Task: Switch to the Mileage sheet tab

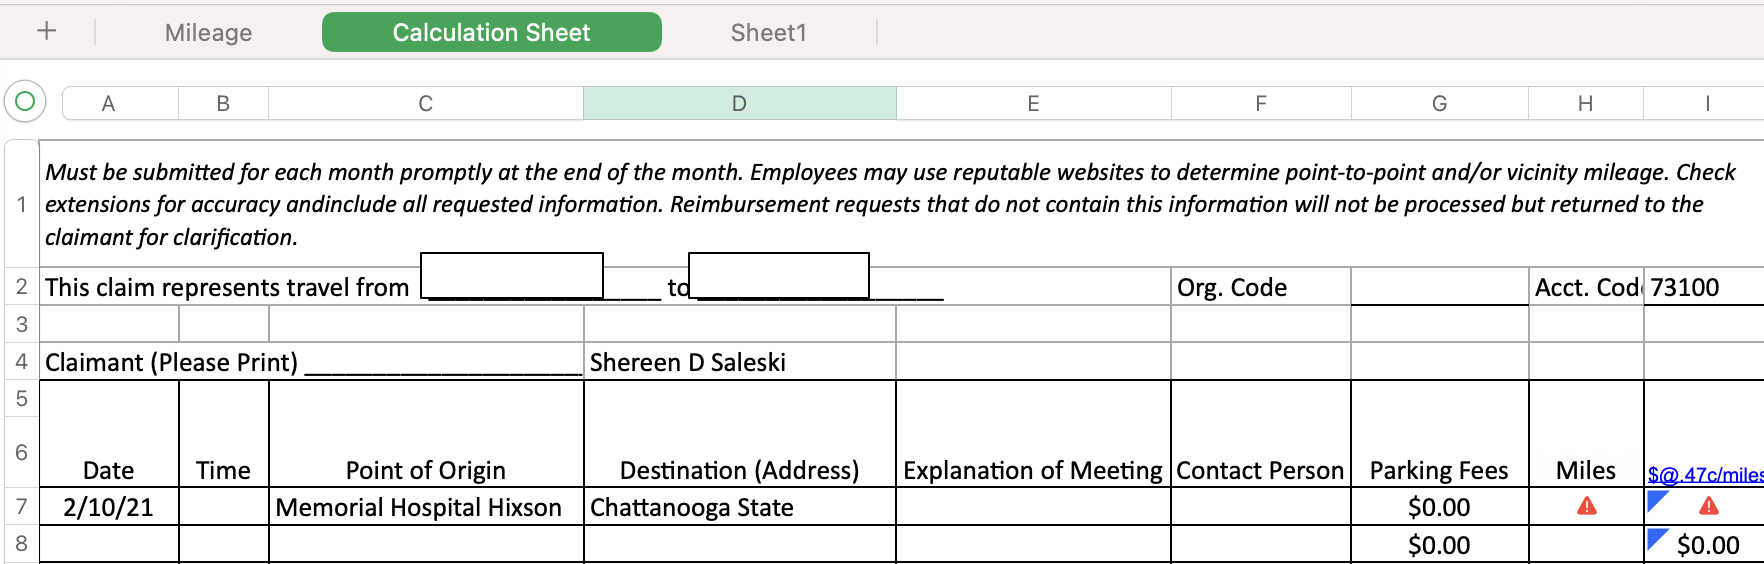Action: pyautogui.click(x=208, y=33)
